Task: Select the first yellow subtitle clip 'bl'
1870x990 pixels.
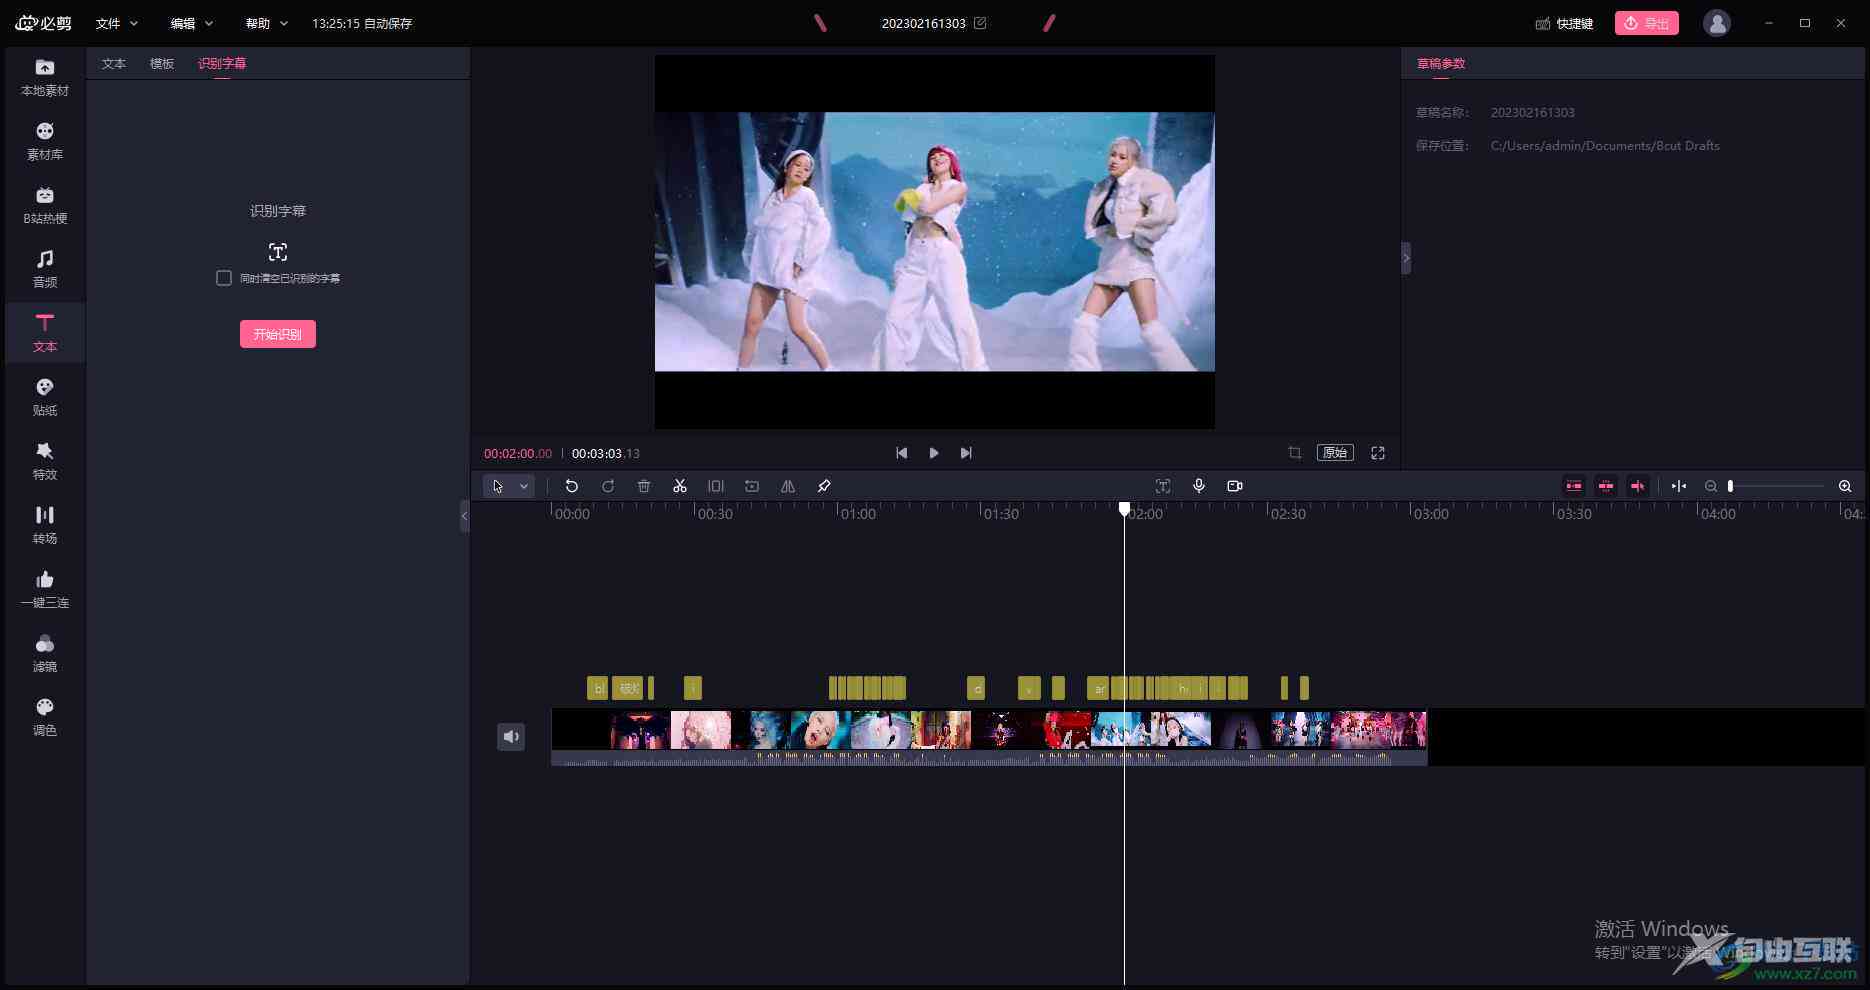Action: click(x=597, y=688)
